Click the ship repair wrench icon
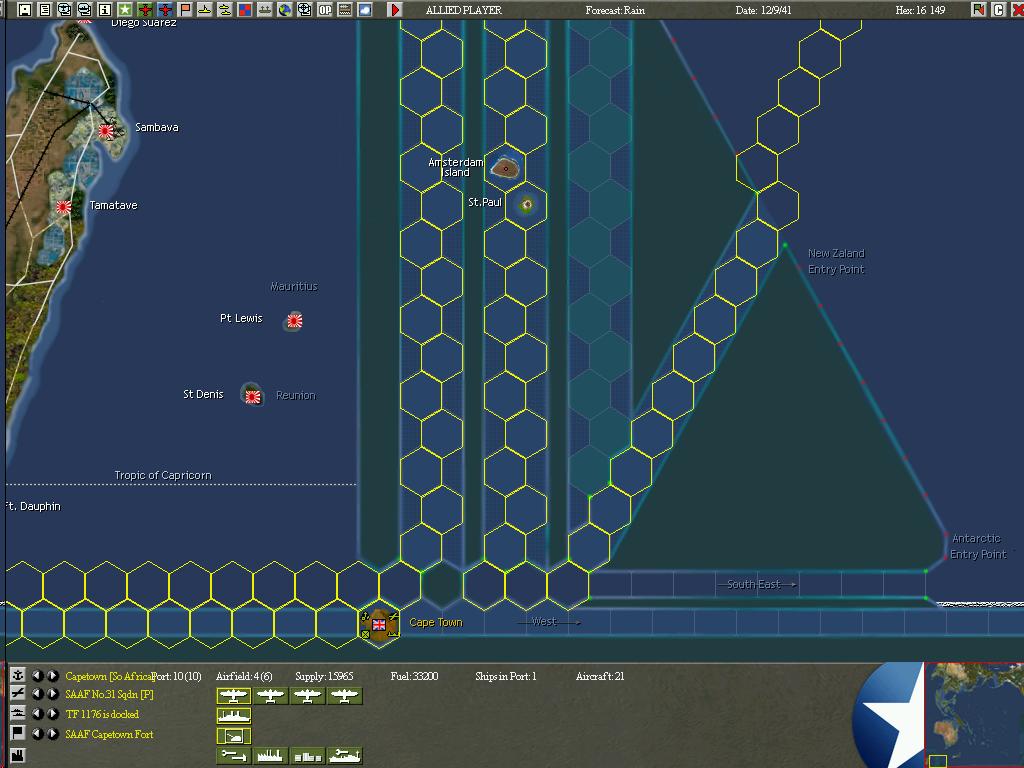1024x768 pixels. [x=344, y=756]
